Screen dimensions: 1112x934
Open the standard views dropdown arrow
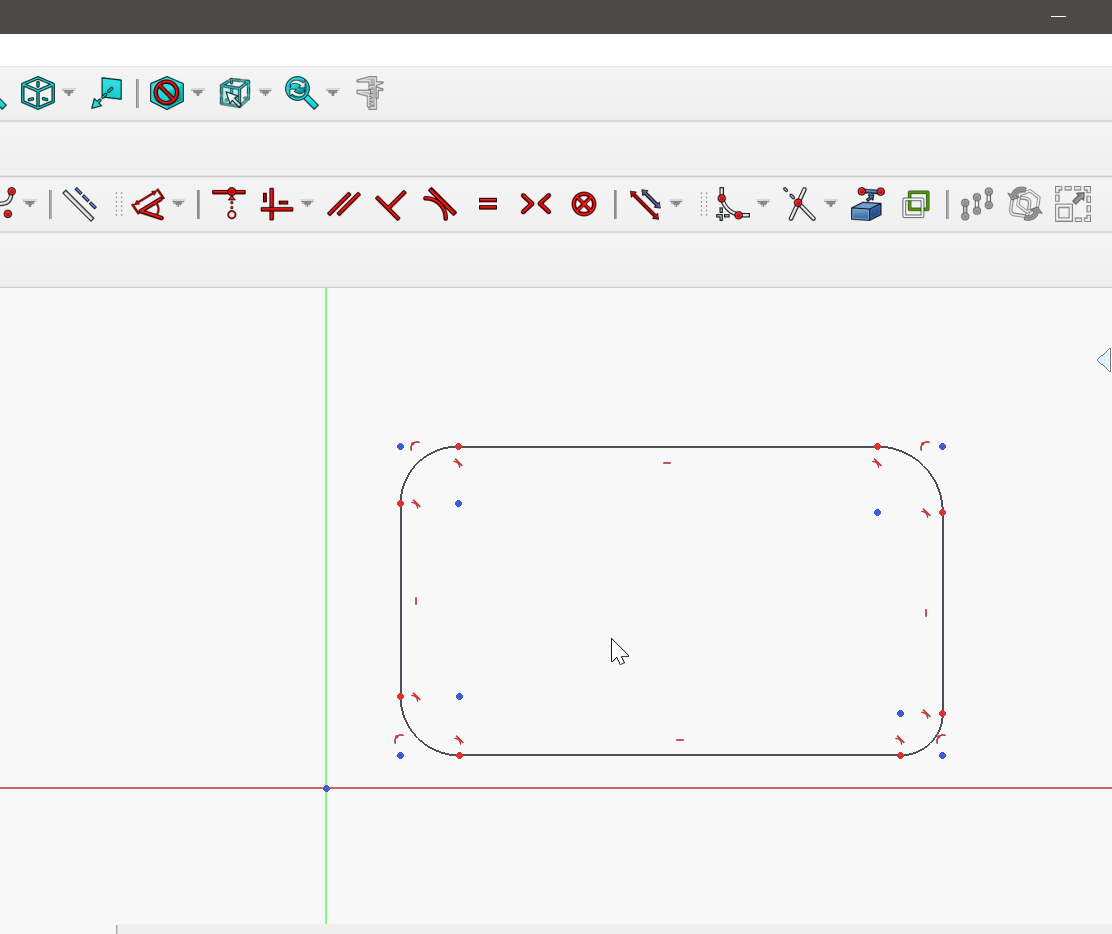69,92
